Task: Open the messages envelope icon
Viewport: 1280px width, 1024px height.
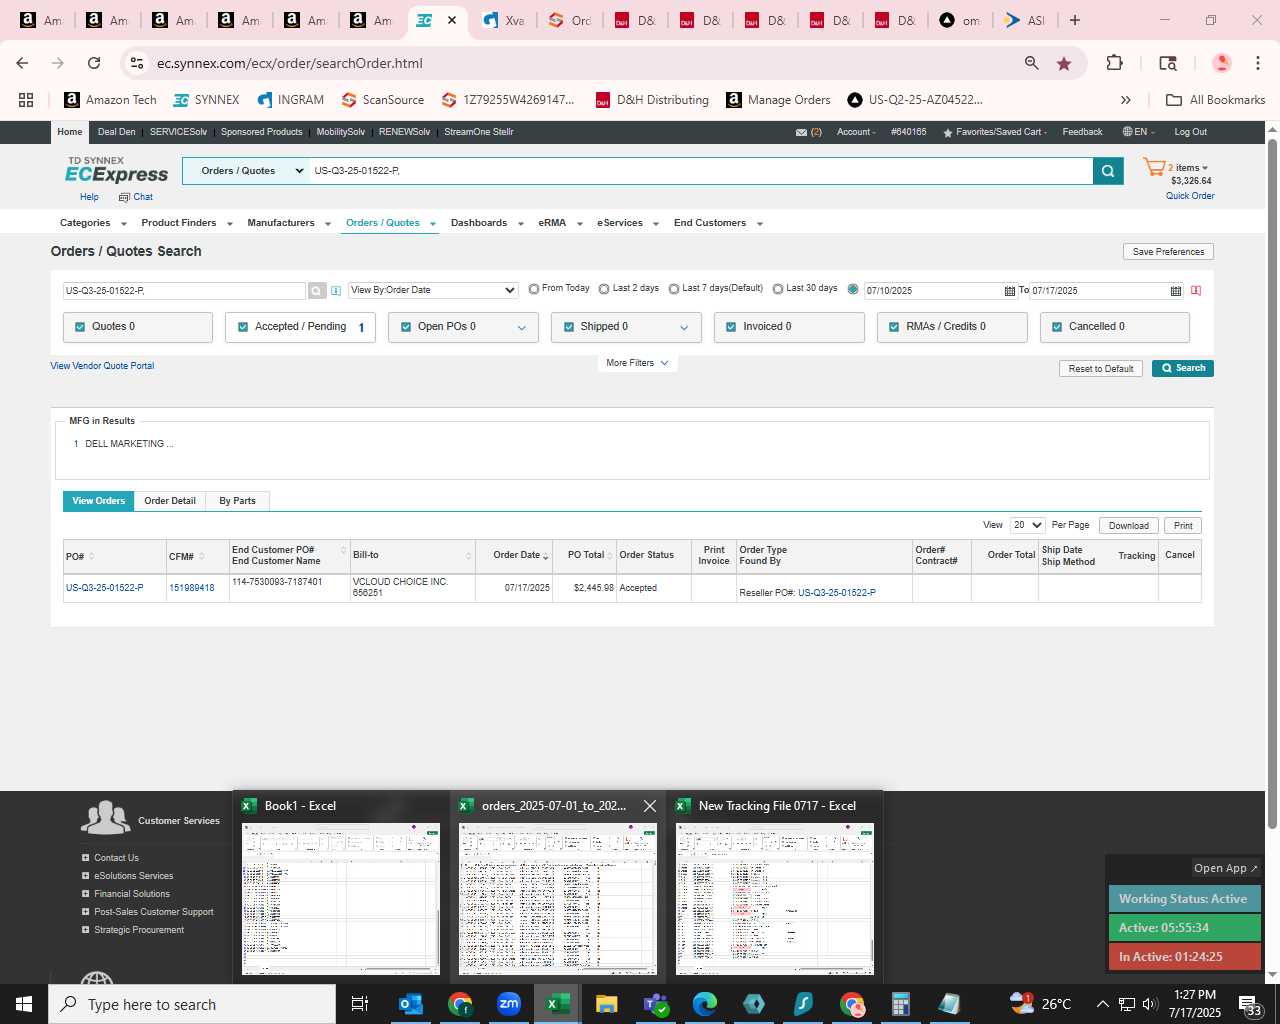Action: [801, 132]
